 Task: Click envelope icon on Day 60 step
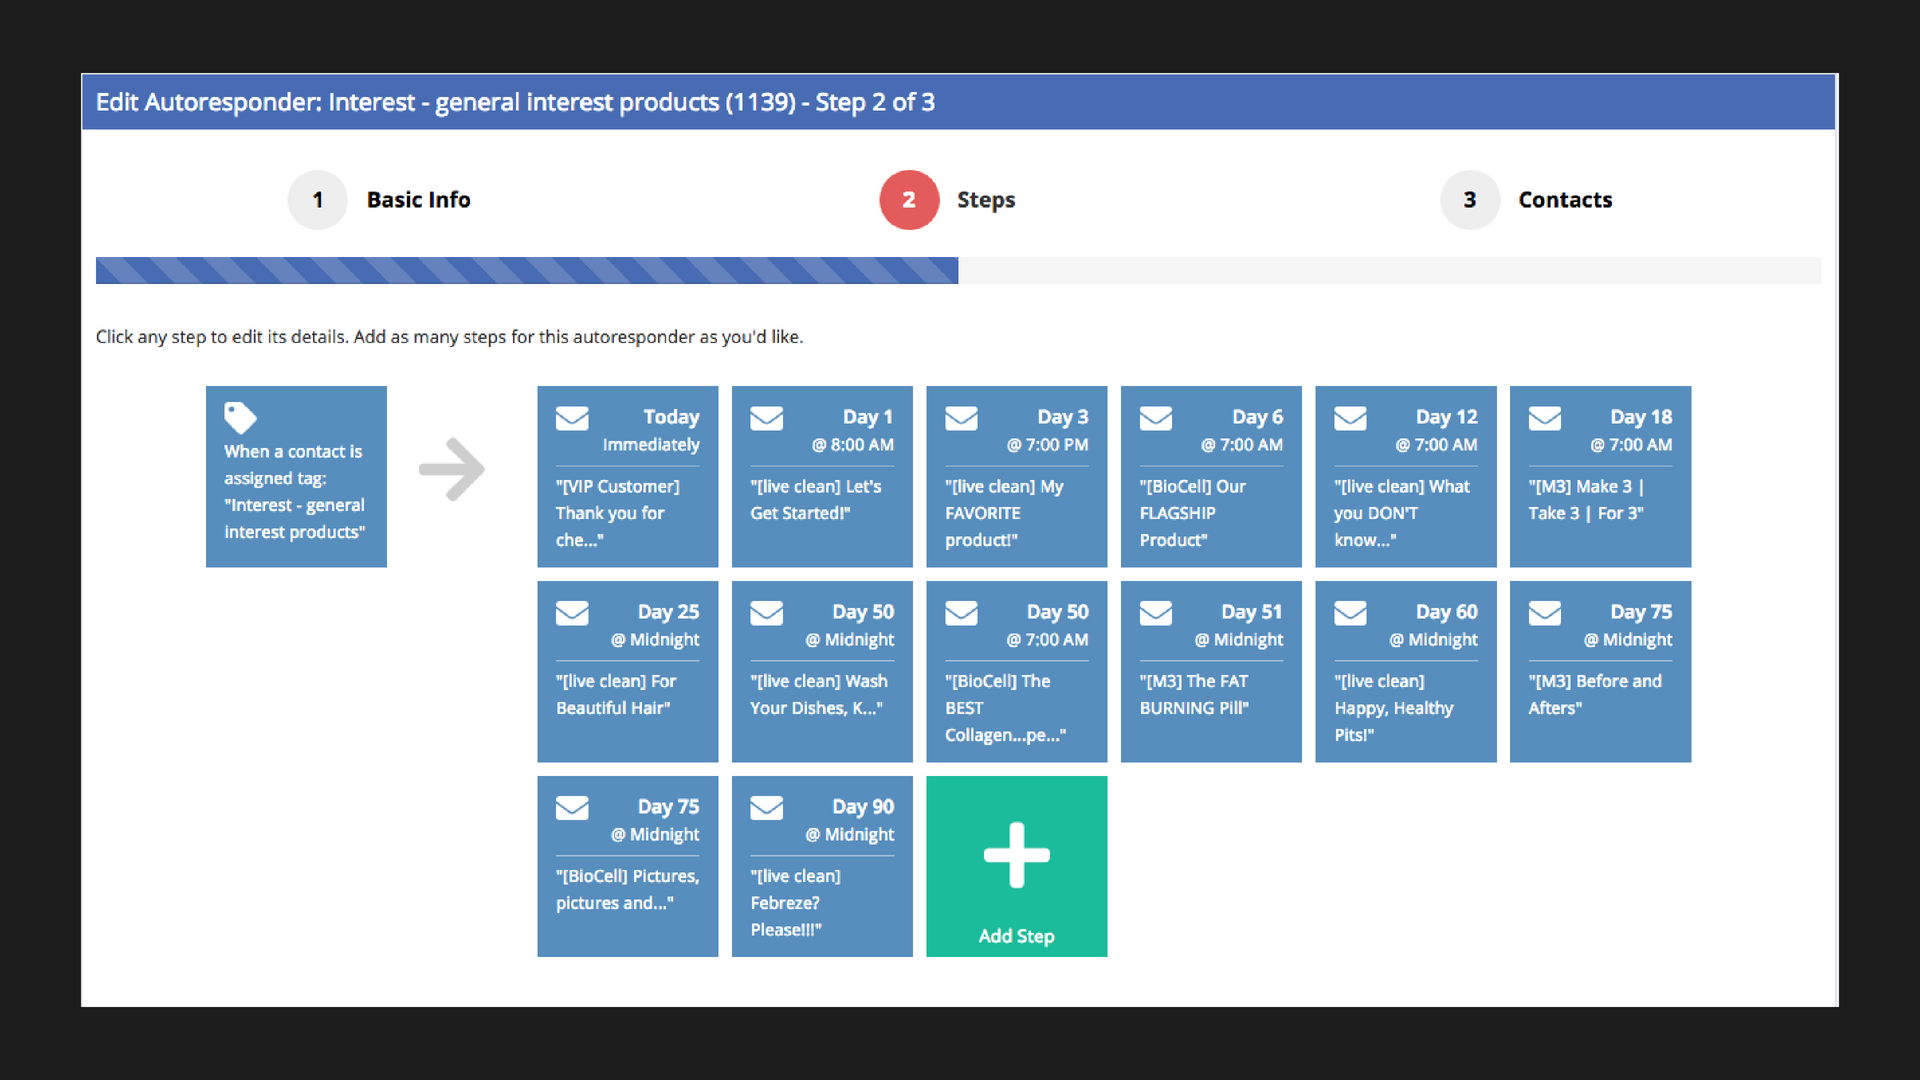[1350, 613]
